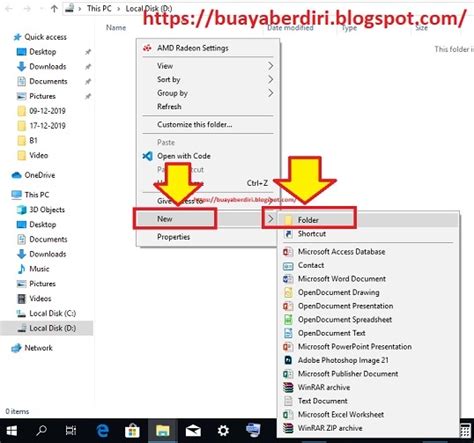474x443 pixels.
Task: Click the WinRAR ZIP archive icon
Action: (x=288, y=428)
